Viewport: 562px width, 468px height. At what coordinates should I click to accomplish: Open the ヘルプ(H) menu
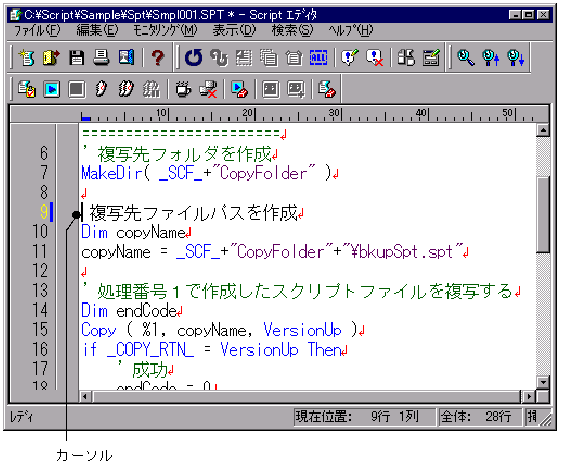[x=351, y=31]
